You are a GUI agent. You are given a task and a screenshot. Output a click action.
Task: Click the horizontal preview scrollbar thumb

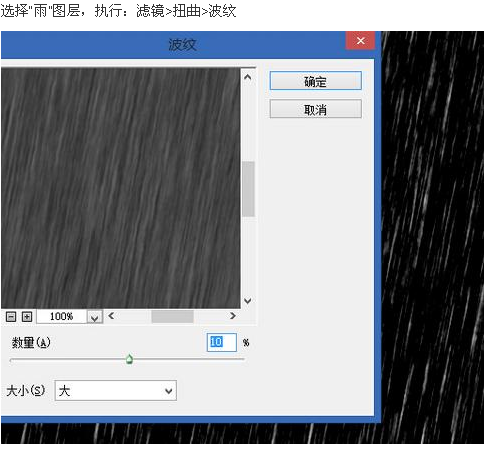(x=172, y=316)
